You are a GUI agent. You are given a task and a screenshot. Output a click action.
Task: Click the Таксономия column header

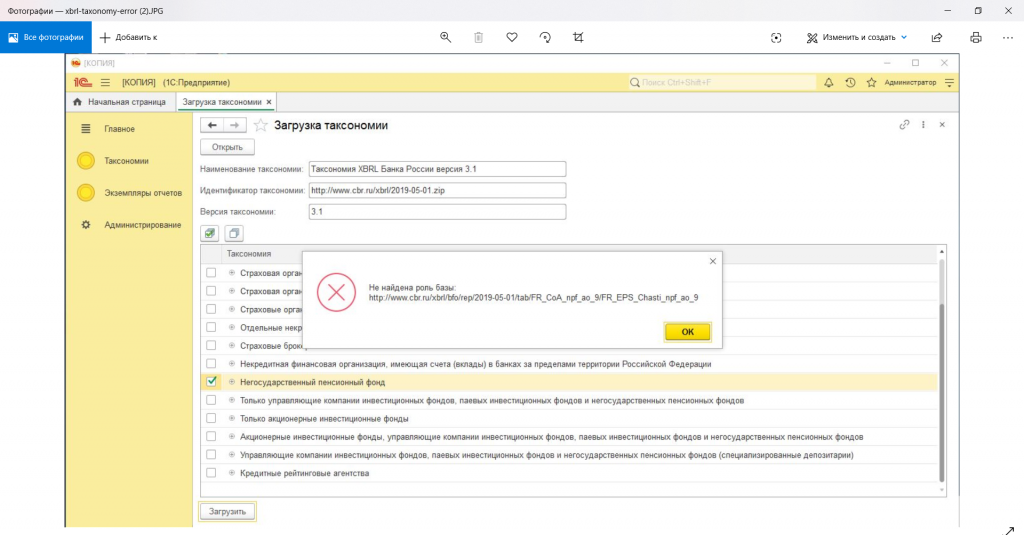point(249,253)
